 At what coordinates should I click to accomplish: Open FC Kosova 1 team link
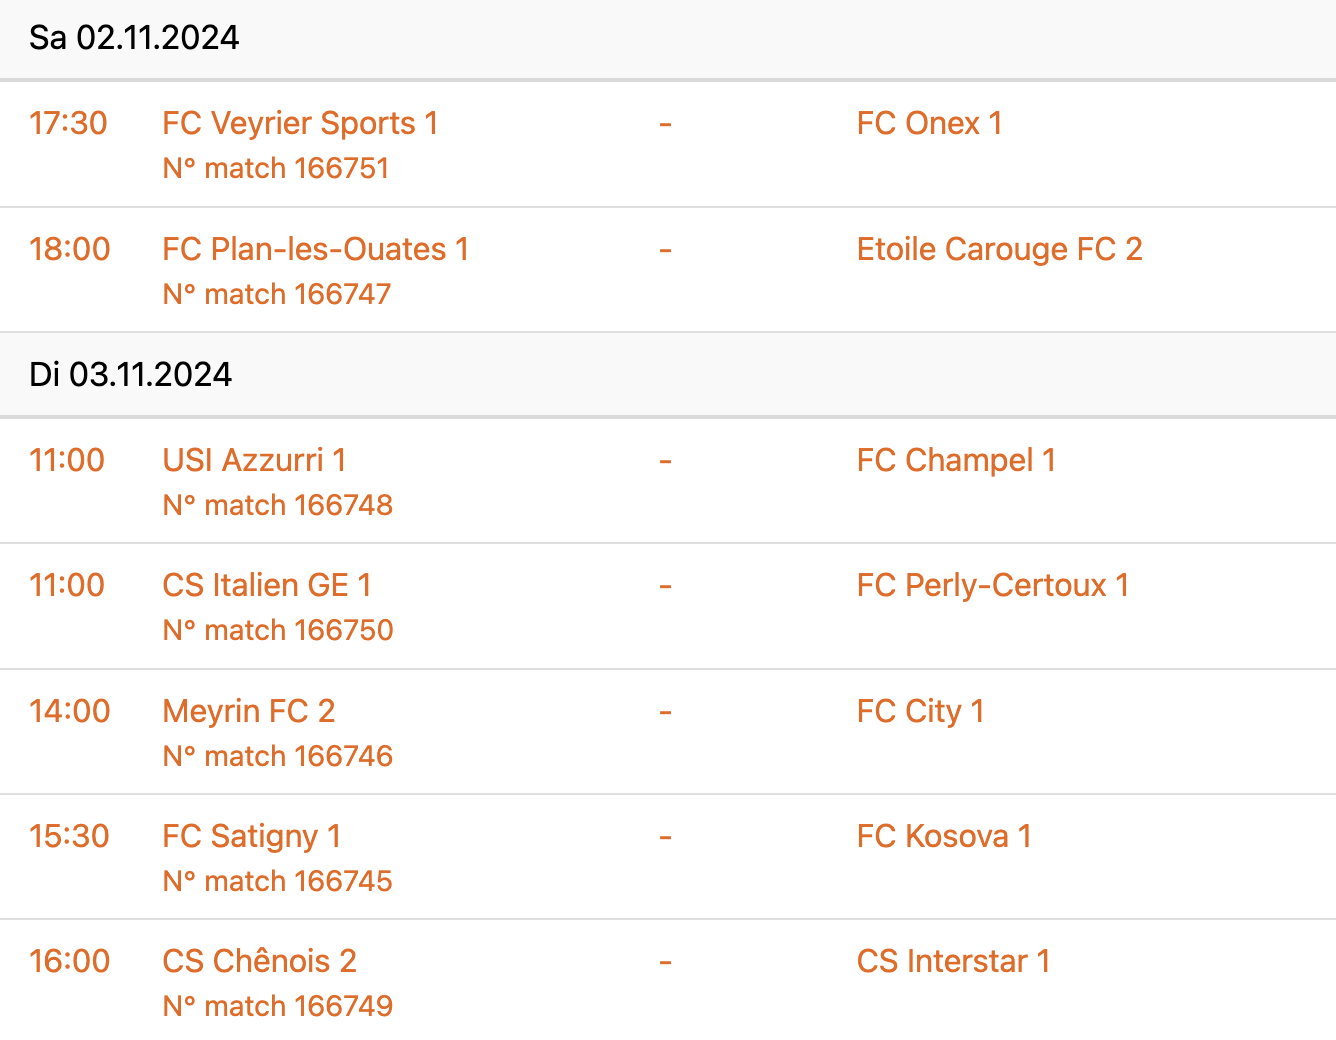tap(944, 836)
